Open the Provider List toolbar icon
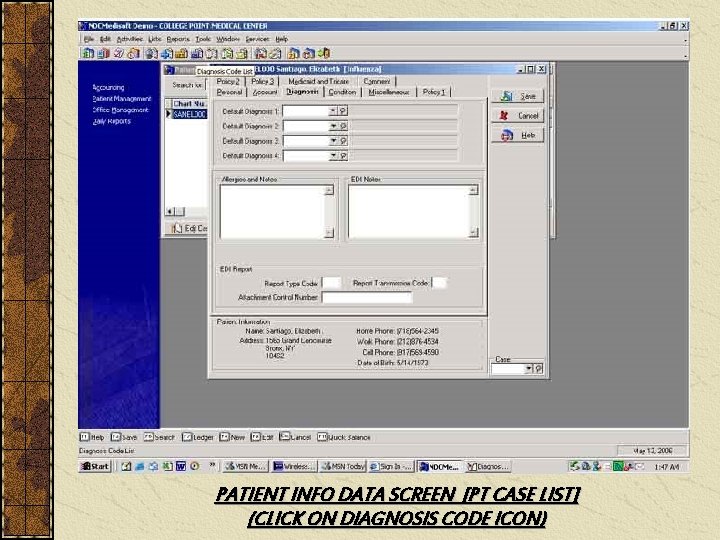This screenshot has width=720, height=540. coord(212,54)
